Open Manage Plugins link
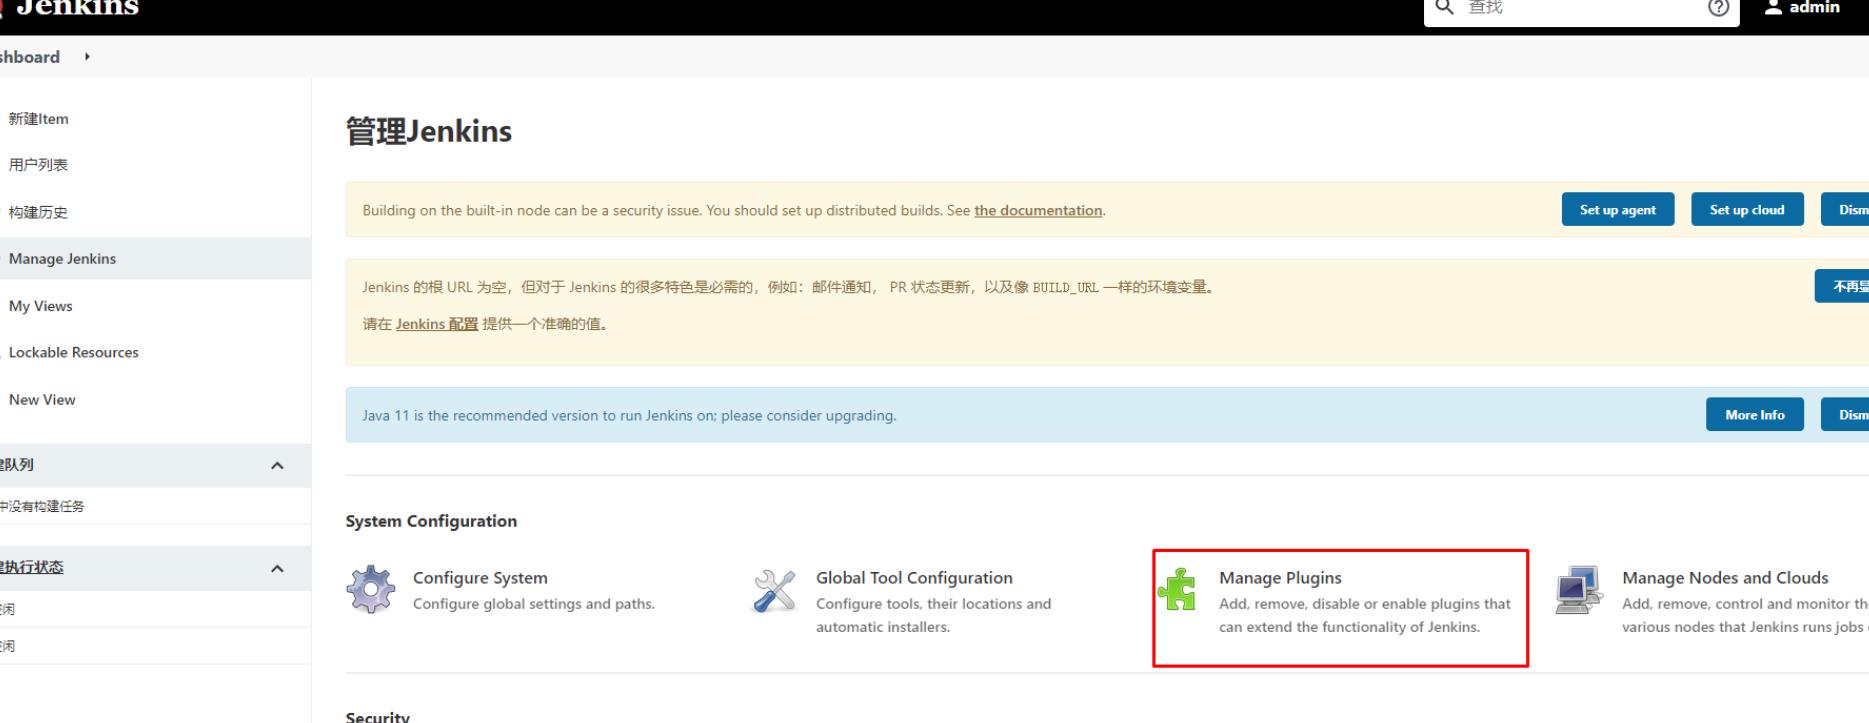The image size is (1869, 723). pyautogui.click(x=1280, y=578)
